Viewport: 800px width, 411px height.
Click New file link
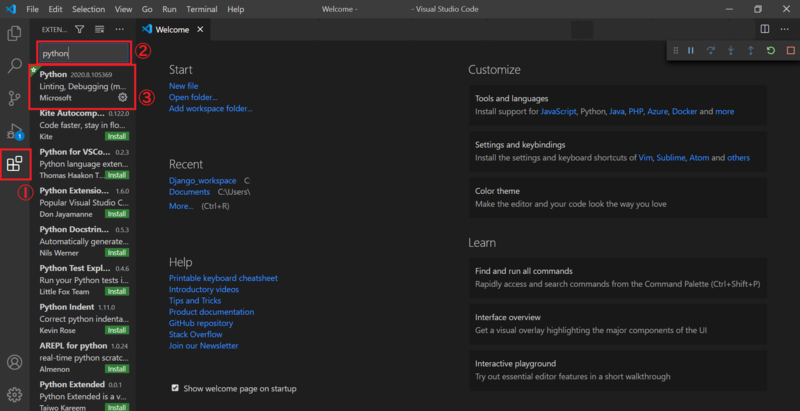(x=184, y=86)
